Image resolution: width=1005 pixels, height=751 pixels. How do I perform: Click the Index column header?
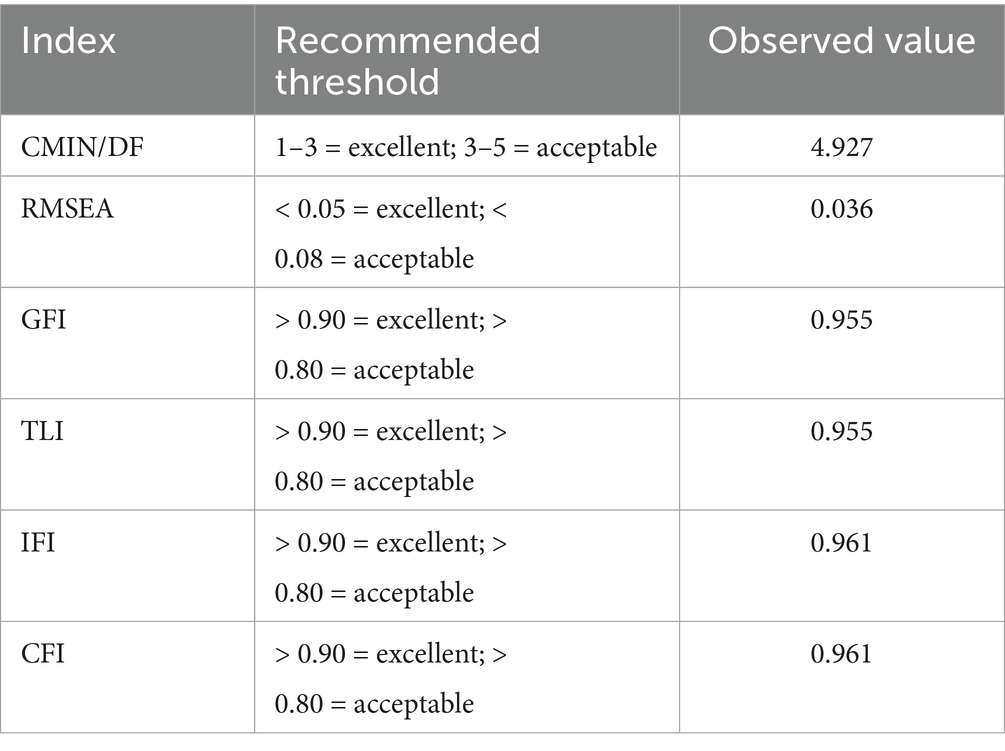click(x=69, y=41)
